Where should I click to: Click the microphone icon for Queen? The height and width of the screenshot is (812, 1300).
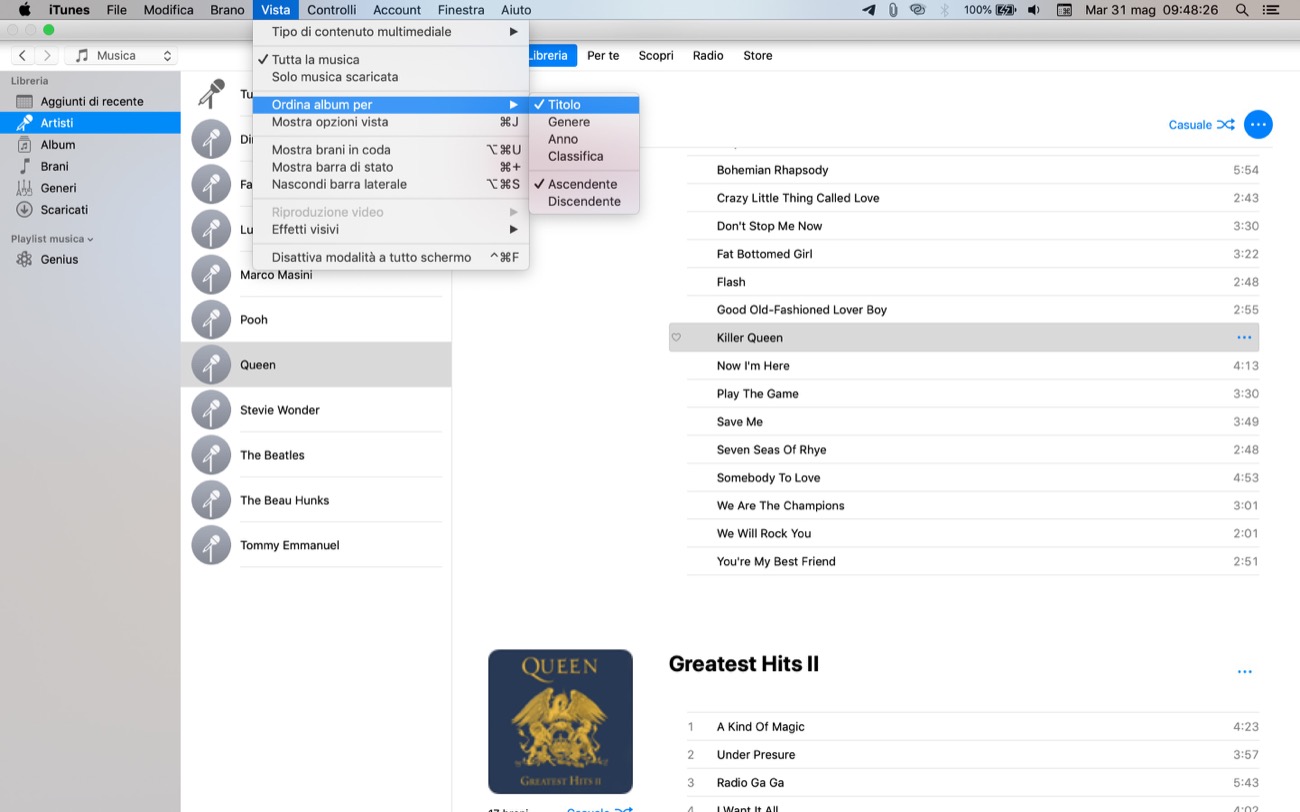(211, 365)
